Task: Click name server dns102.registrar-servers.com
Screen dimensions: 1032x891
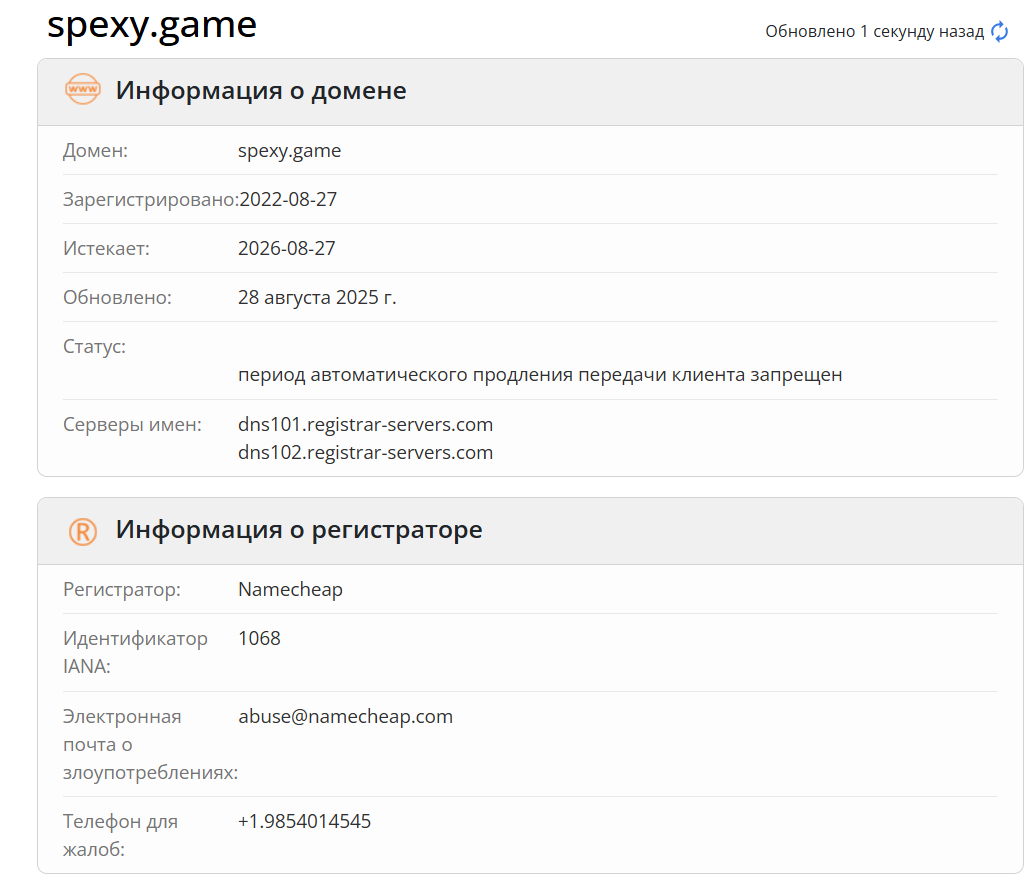Action: coord(365,452)
